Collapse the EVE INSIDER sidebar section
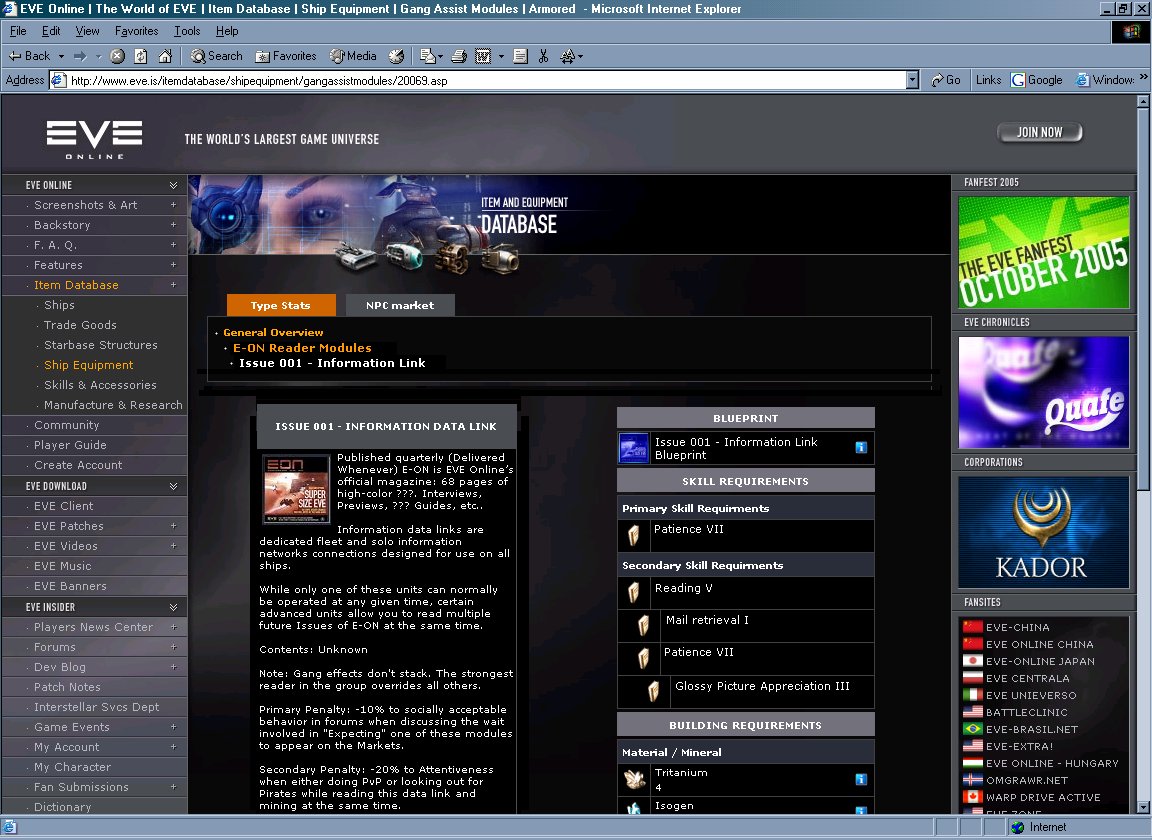The width and height of the screenshot is (1152, 840). [x=173, y=607]
